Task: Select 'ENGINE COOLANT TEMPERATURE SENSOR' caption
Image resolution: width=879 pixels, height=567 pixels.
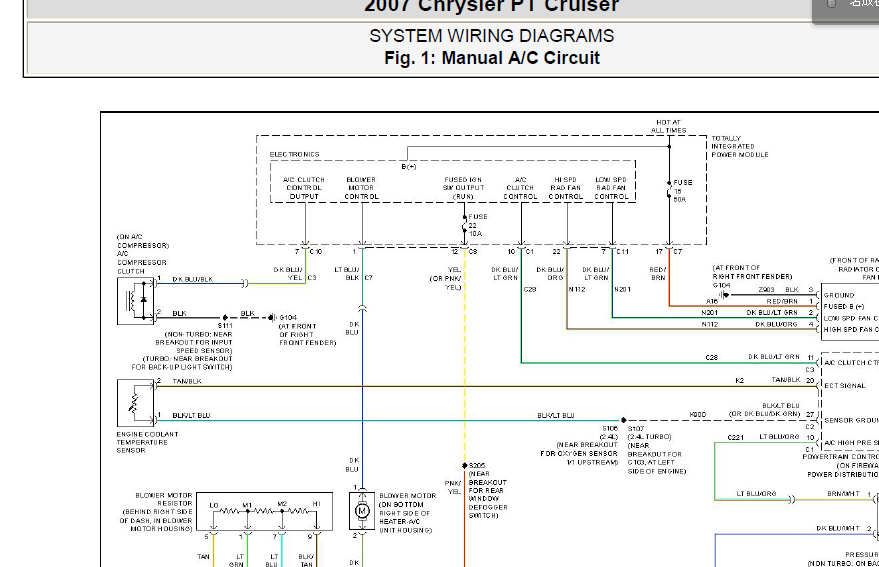Action: coord(147,442)
